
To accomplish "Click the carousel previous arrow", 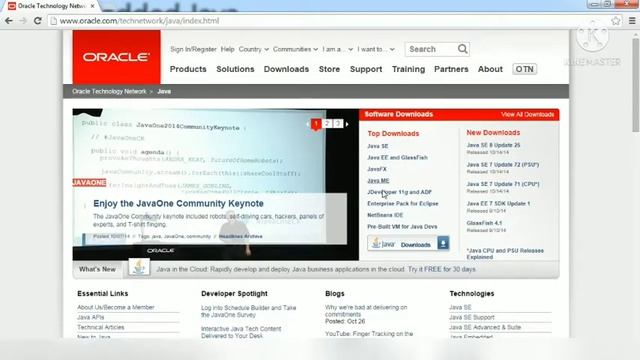I will point(307,124).
